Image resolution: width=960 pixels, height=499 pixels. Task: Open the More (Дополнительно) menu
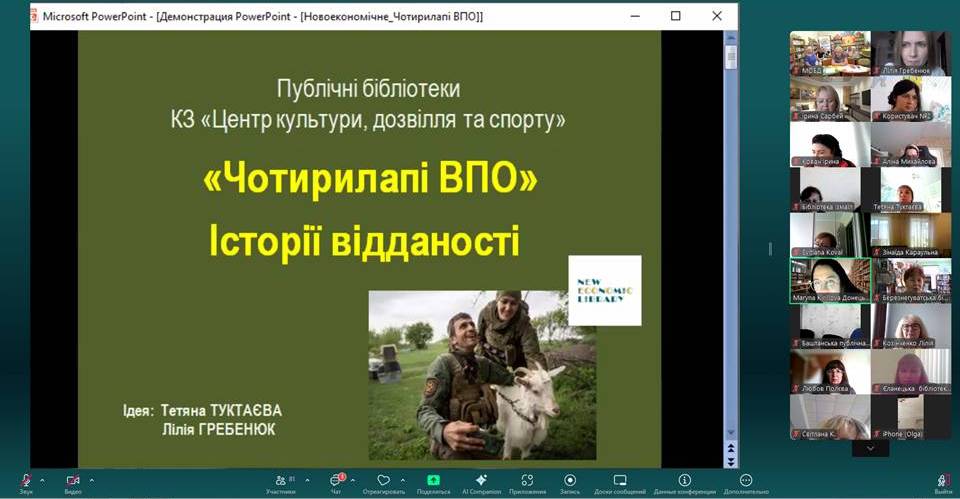(746, 481)
